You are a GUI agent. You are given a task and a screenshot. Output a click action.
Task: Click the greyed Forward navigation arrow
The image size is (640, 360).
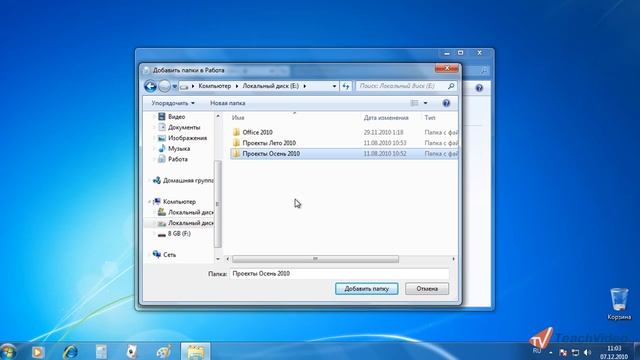[x=164, y=86]
